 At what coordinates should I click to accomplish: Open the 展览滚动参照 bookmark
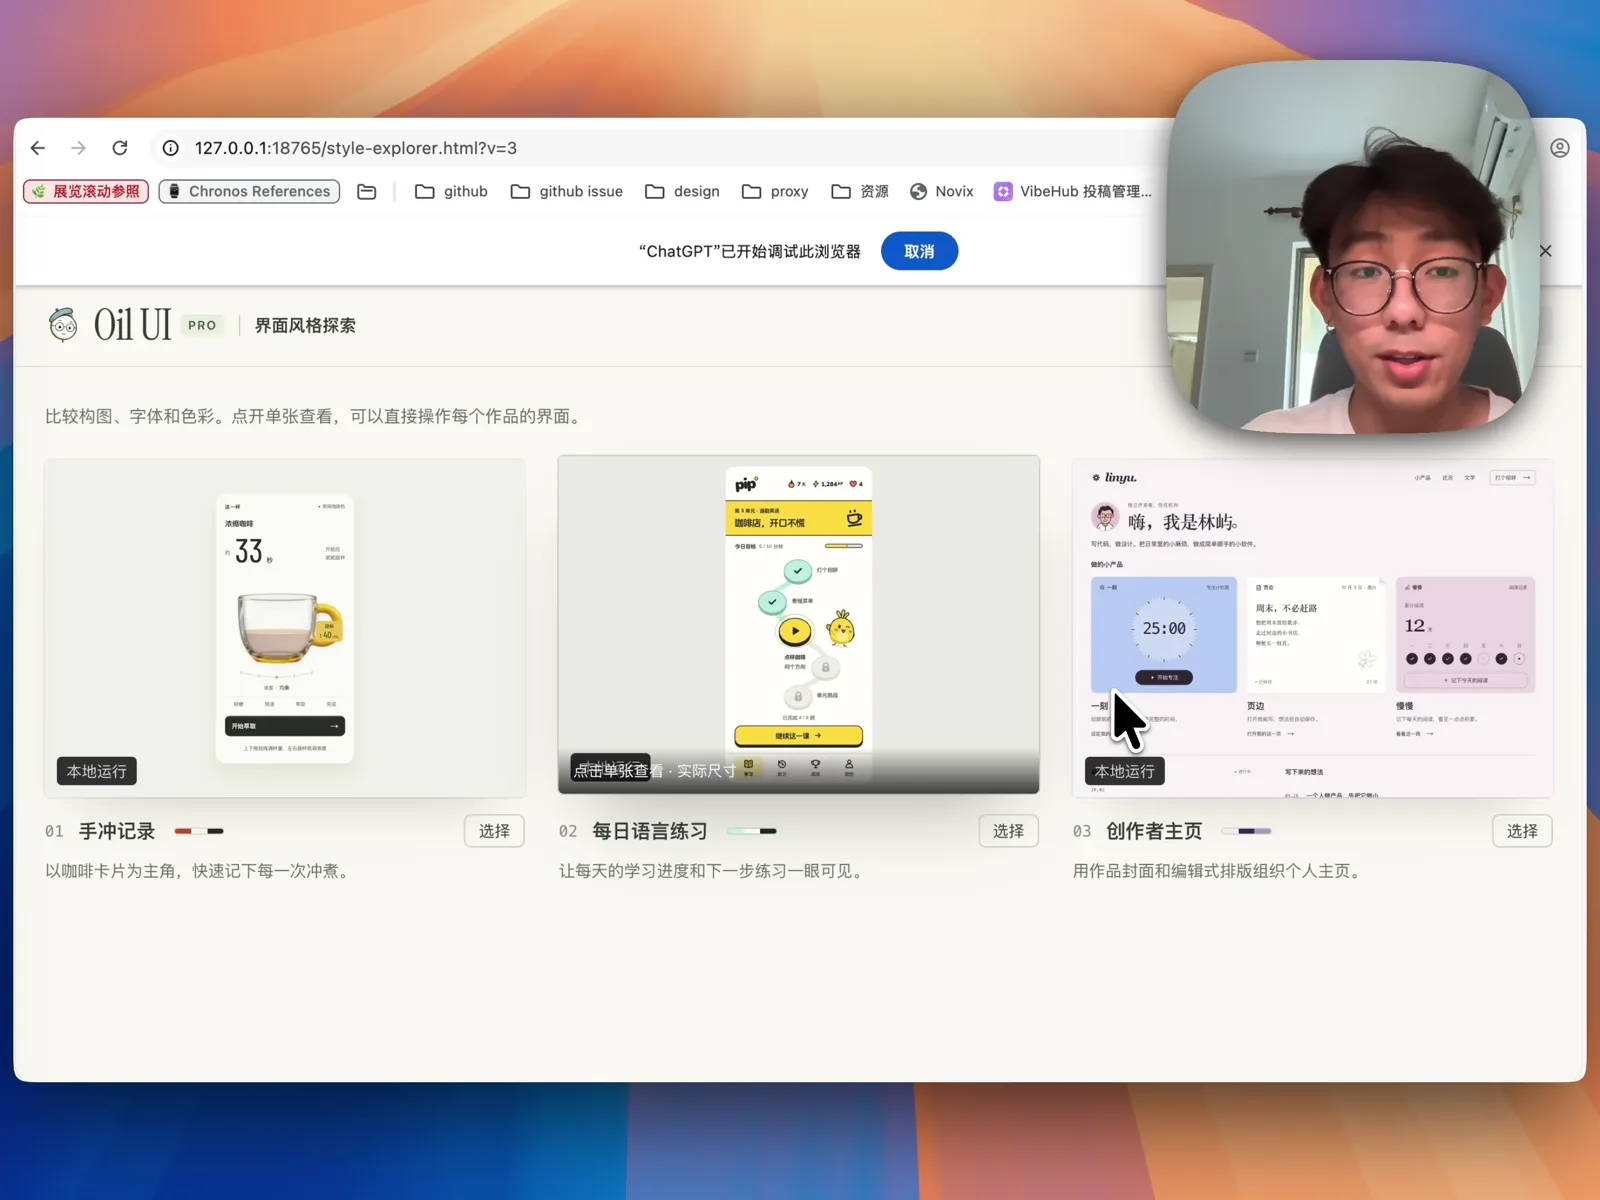(x=86, y=191)
